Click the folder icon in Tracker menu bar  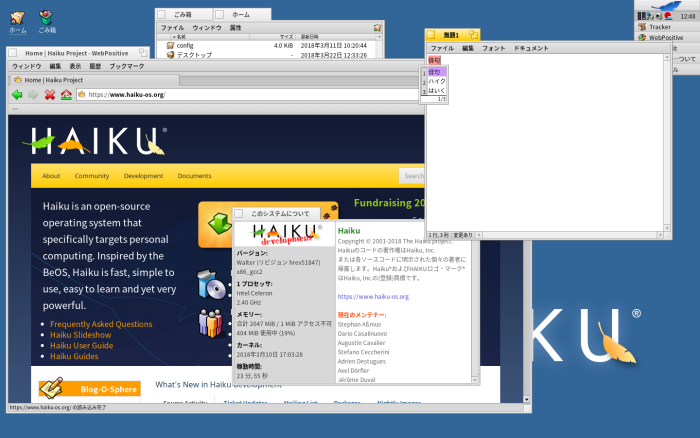(x=377, y=28)
